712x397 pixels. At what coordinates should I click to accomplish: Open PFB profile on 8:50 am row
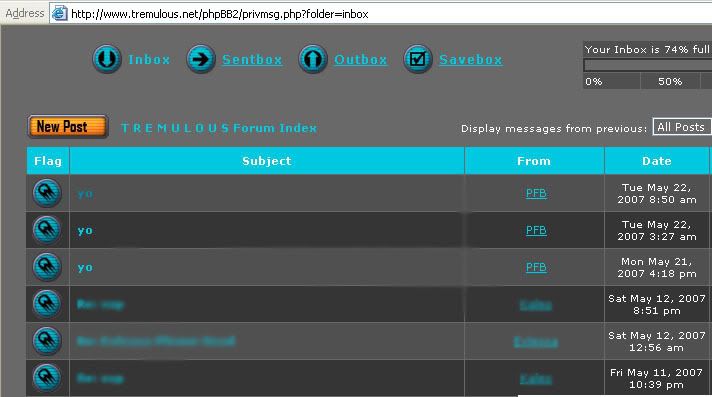536,193
